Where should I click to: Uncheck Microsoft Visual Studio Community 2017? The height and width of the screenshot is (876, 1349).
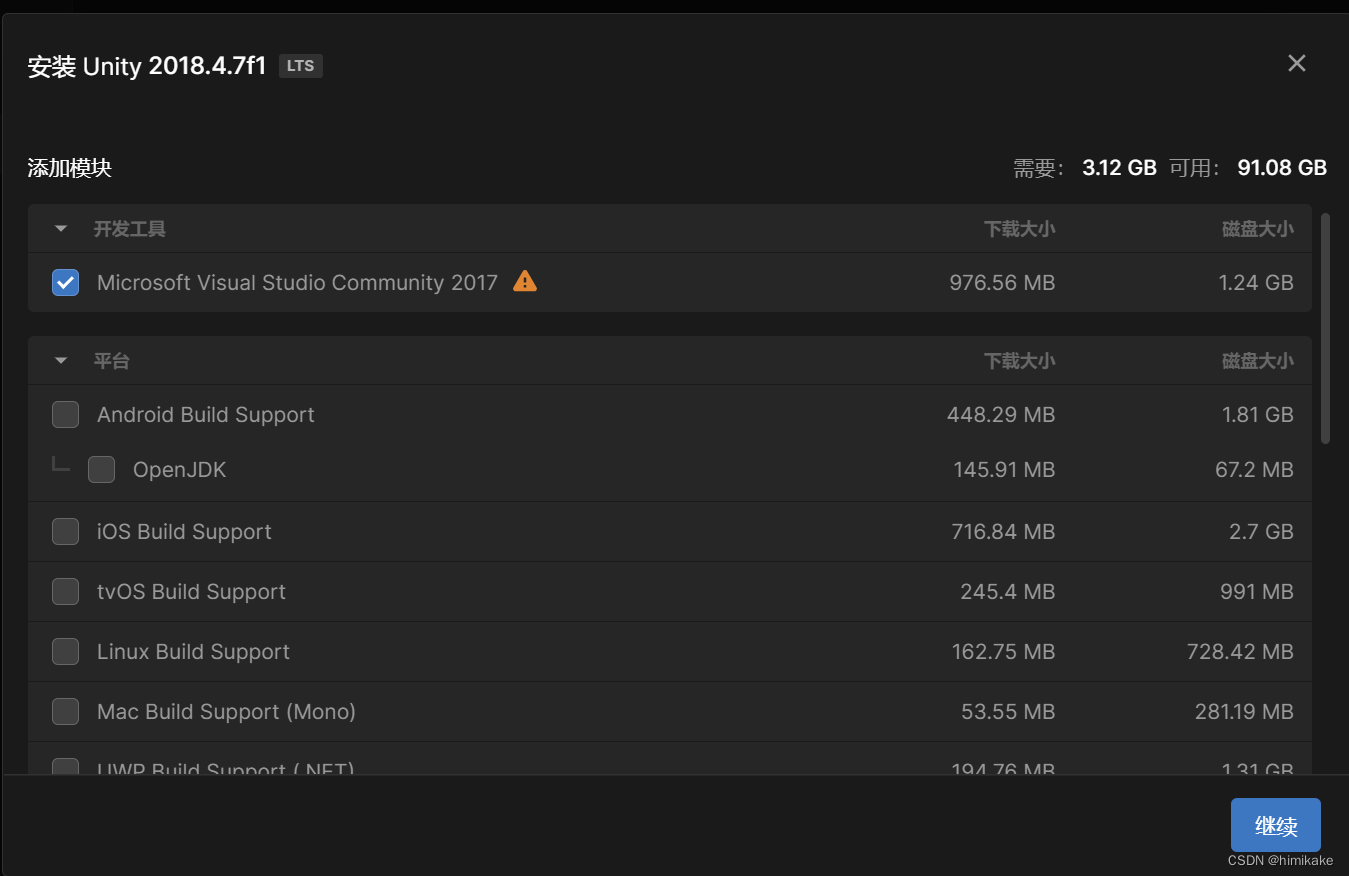tap(65, 282)
